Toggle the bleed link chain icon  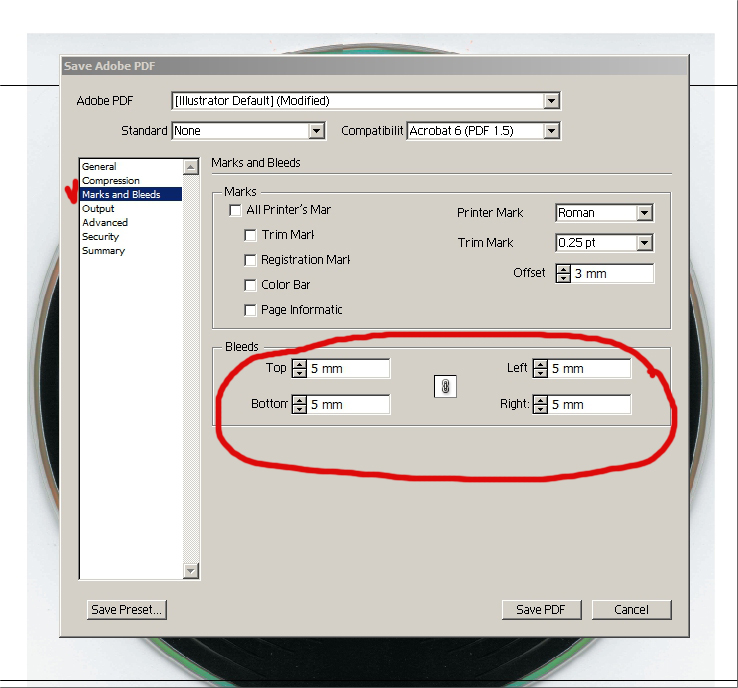click(445, 386)
